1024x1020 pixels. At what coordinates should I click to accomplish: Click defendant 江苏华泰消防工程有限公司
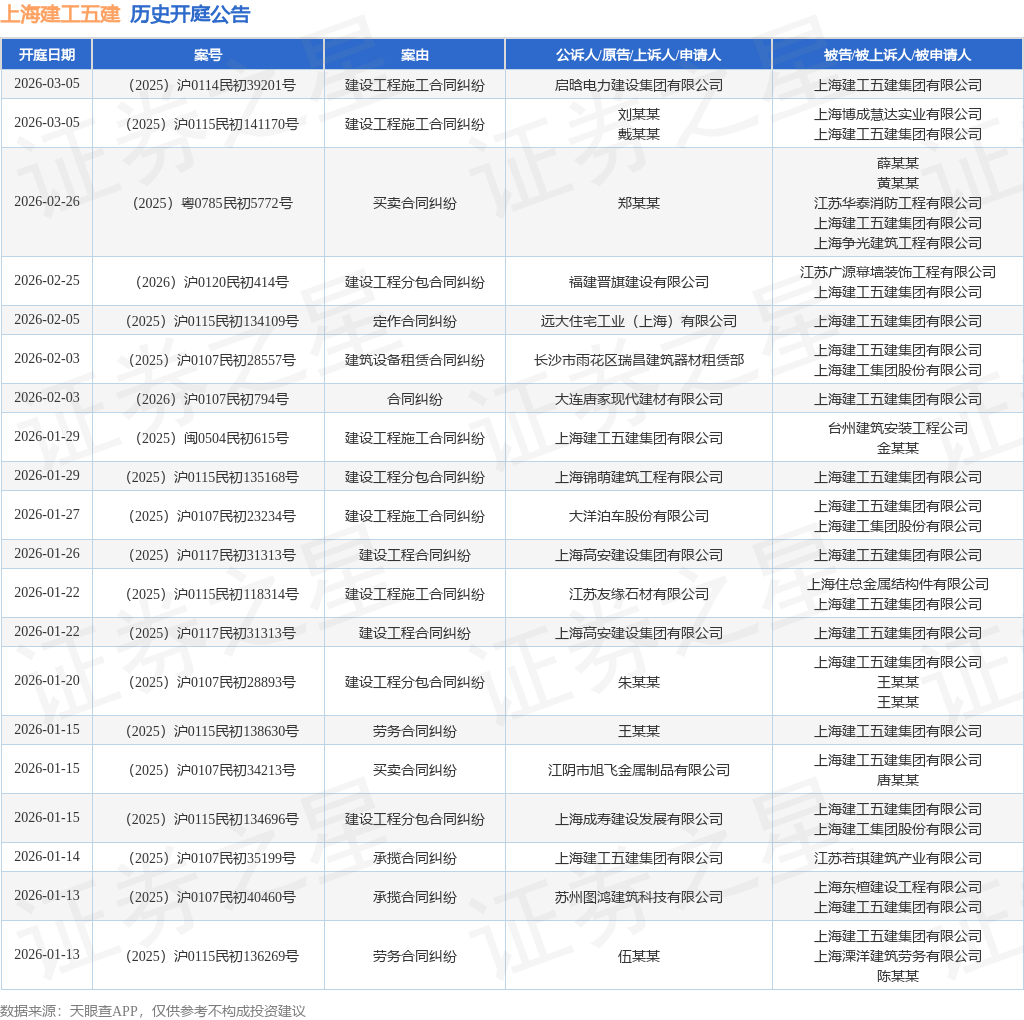(x=897, y=203)
